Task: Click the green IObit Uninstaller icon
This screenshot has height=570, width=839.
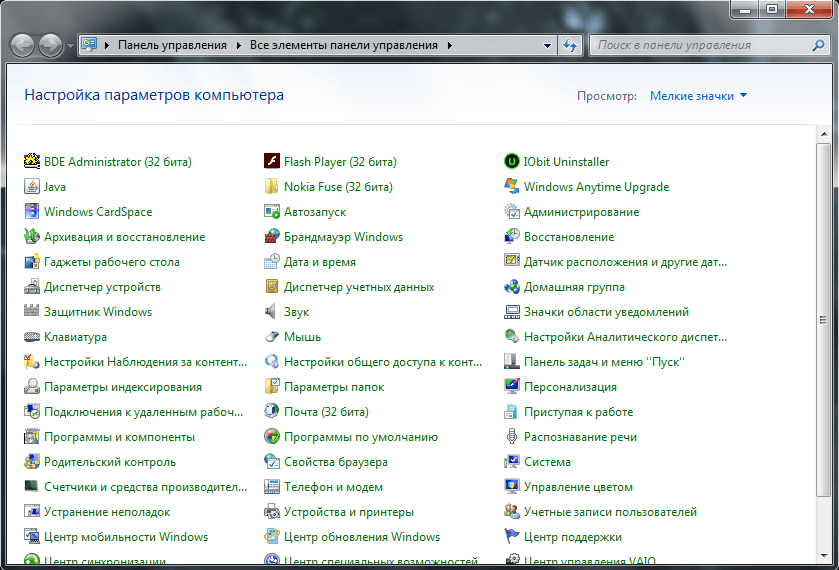Action: tap(512, 161)
